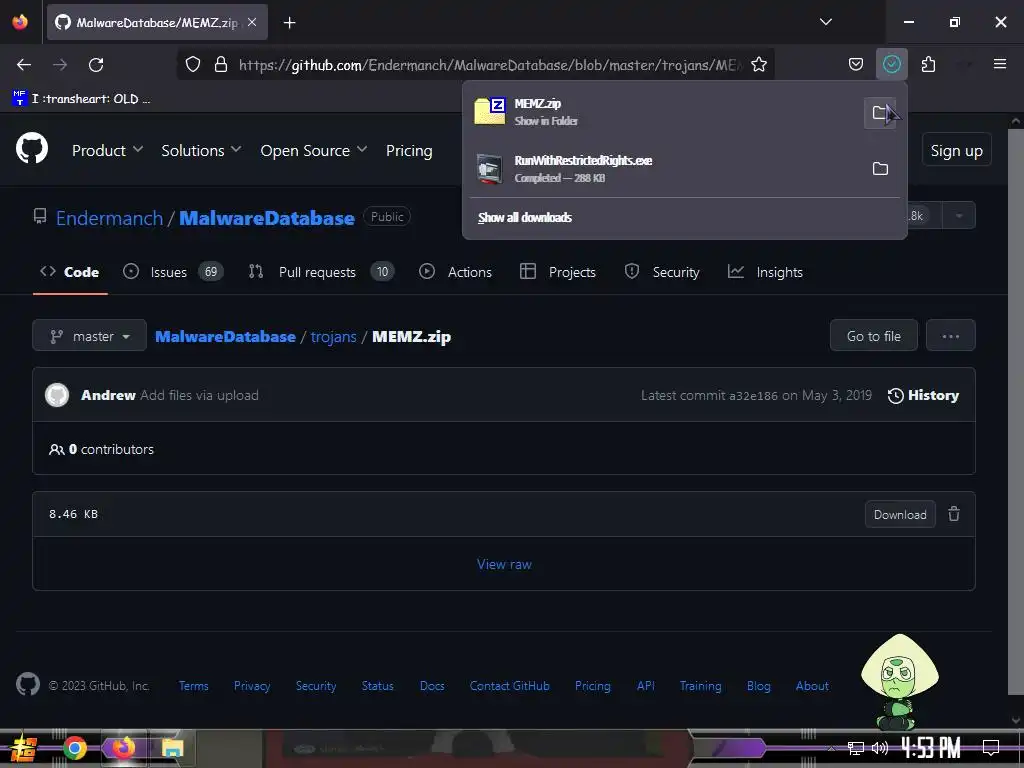Open the Projects tab
Viewport: 1024px width, 768px height.
(558, 272)
